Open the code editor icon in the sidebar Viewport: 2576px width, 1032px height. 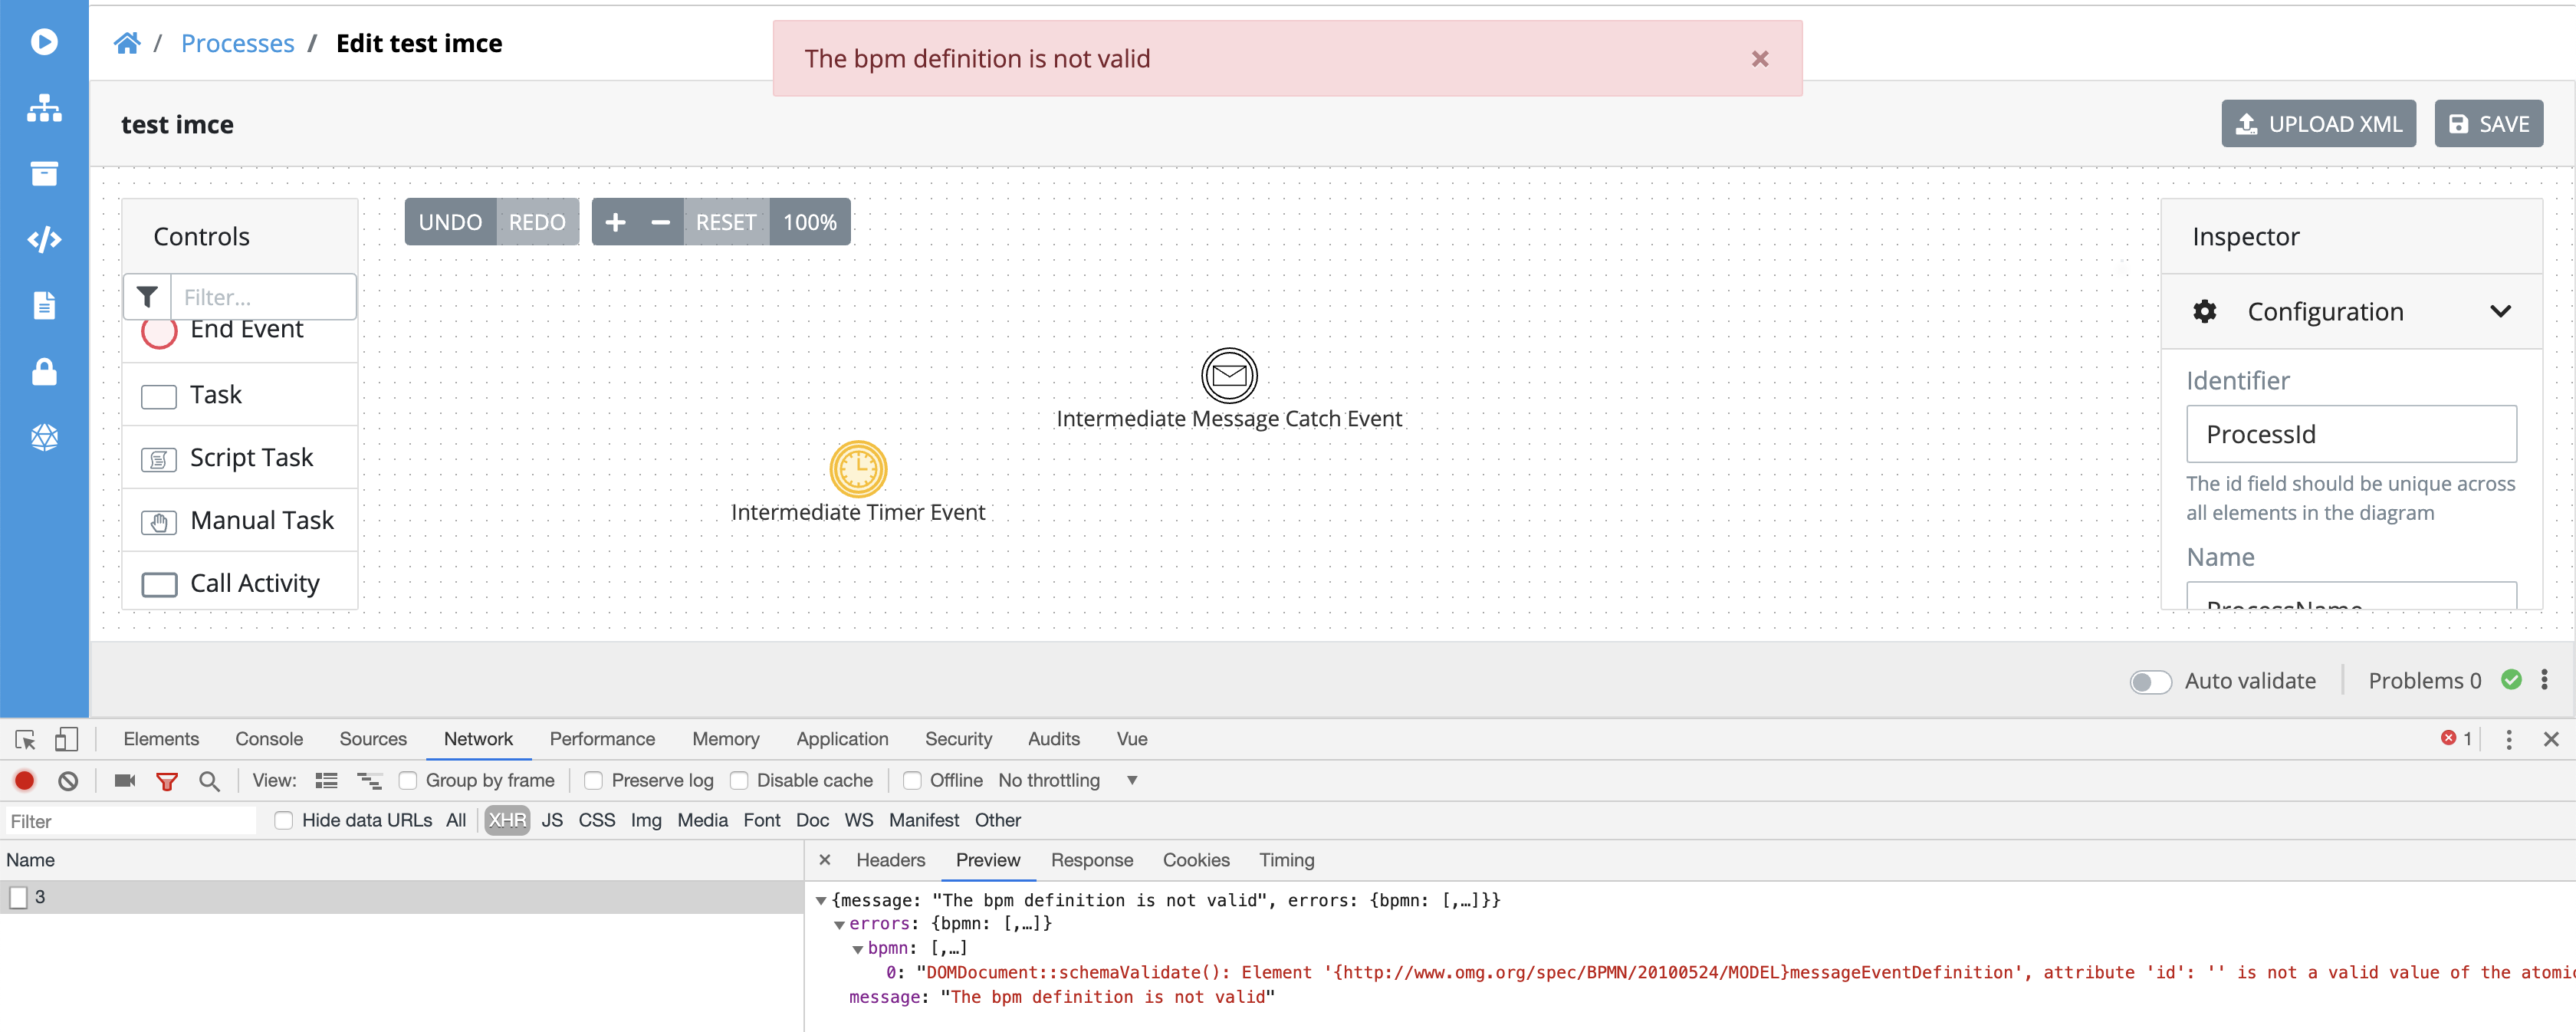pos(44,239)
